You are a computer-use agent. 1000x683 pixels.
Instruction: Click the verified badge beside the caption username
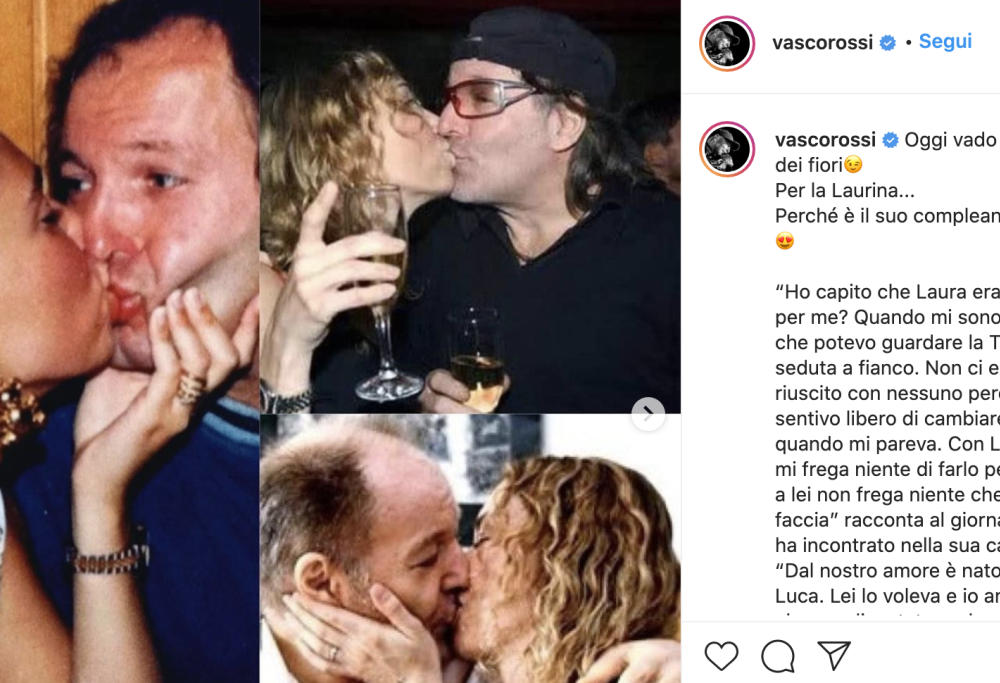887,140
